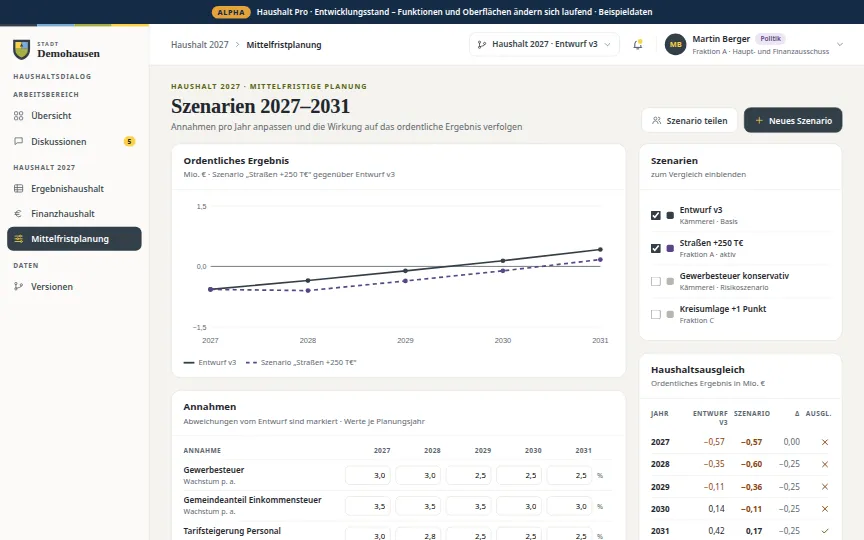
Task: Click the Versionen branch icon in sidebar
Action: click(x=19, y=287)
